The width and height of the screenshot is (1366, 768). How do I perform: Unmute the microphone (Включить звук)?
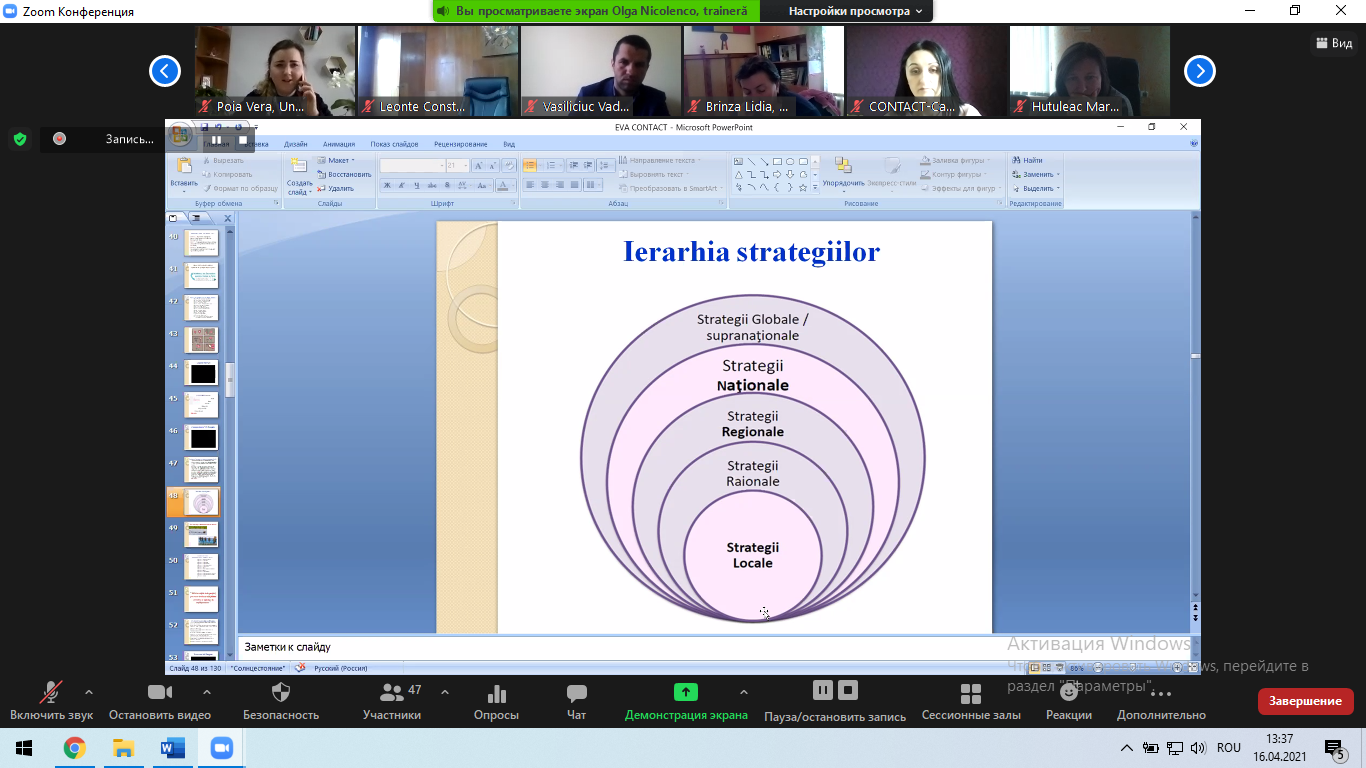click(51, 692)
